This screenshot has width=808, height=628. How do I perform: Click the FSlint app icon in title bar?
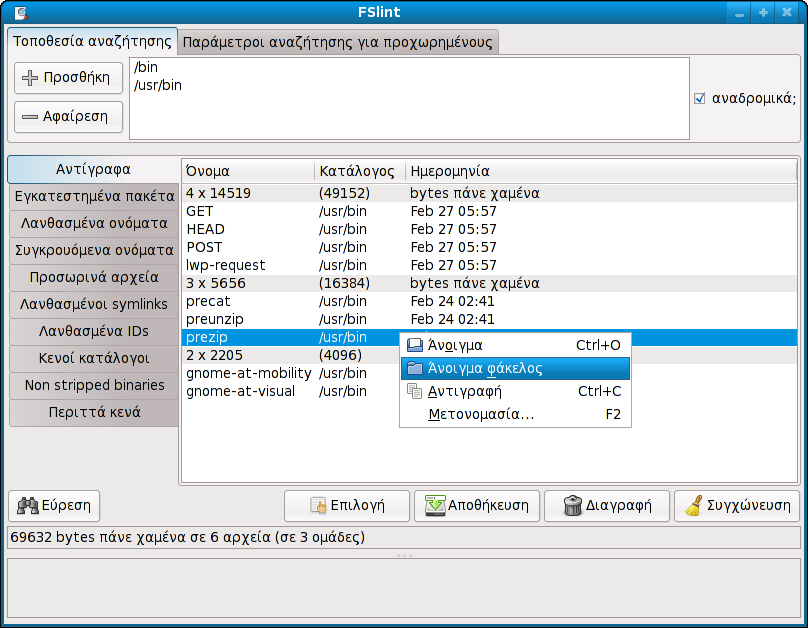21,12
